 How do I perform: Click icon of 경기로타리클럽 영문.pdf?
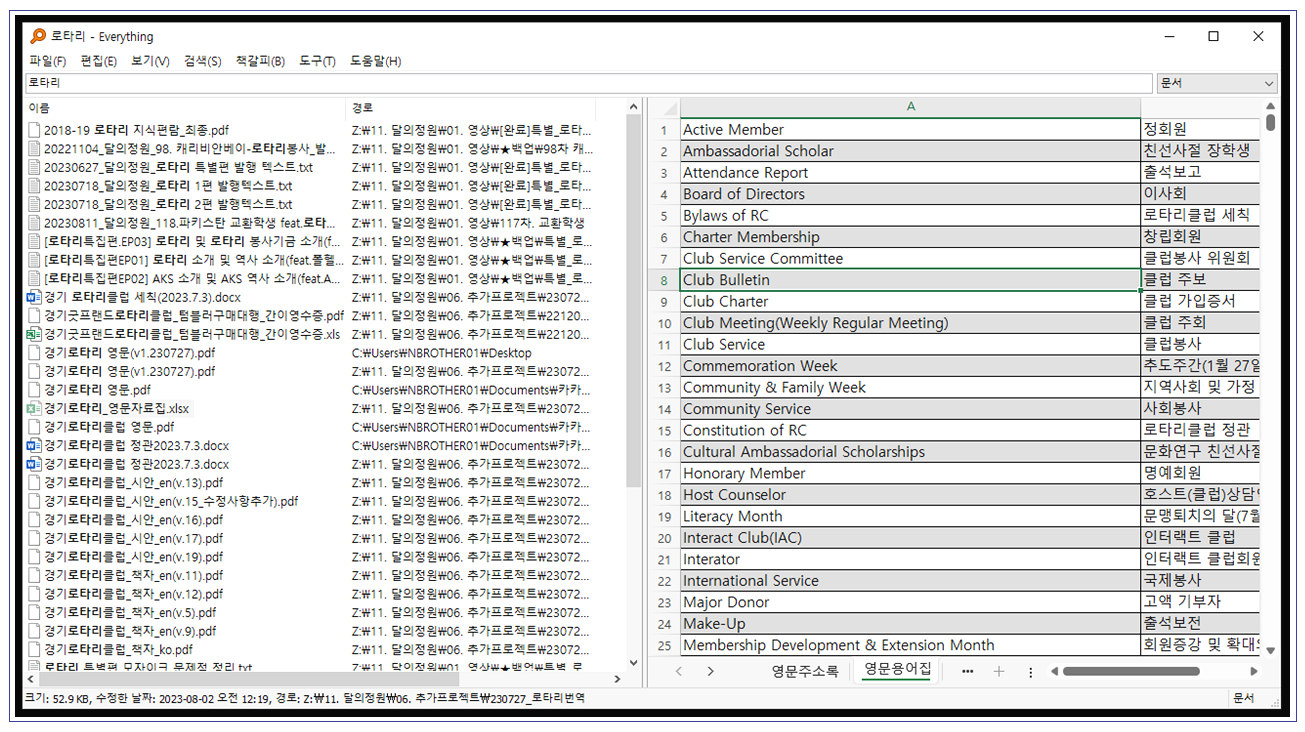click(x=34, y=426)
